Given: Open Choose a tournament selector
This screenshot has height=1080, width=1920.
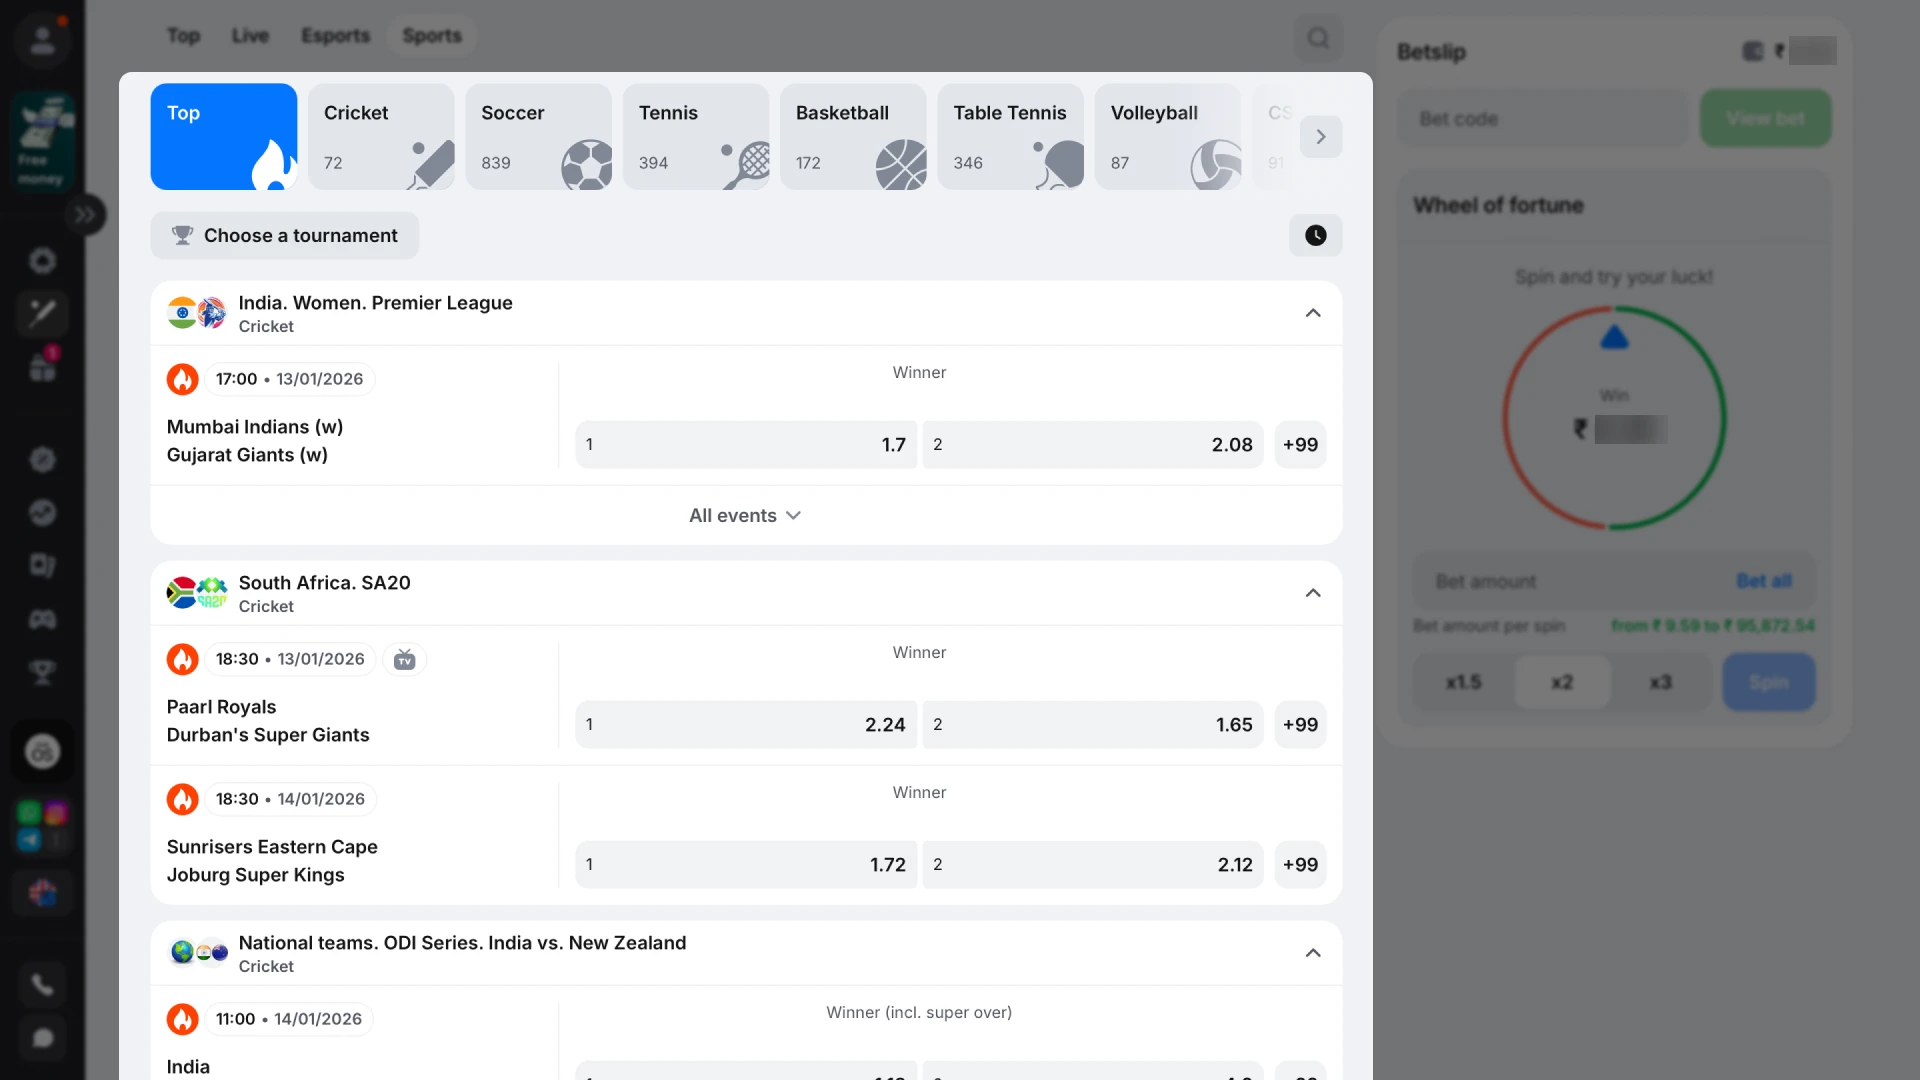Looking at the screenshot, I should pyautogui.click(x=285, y=235).
